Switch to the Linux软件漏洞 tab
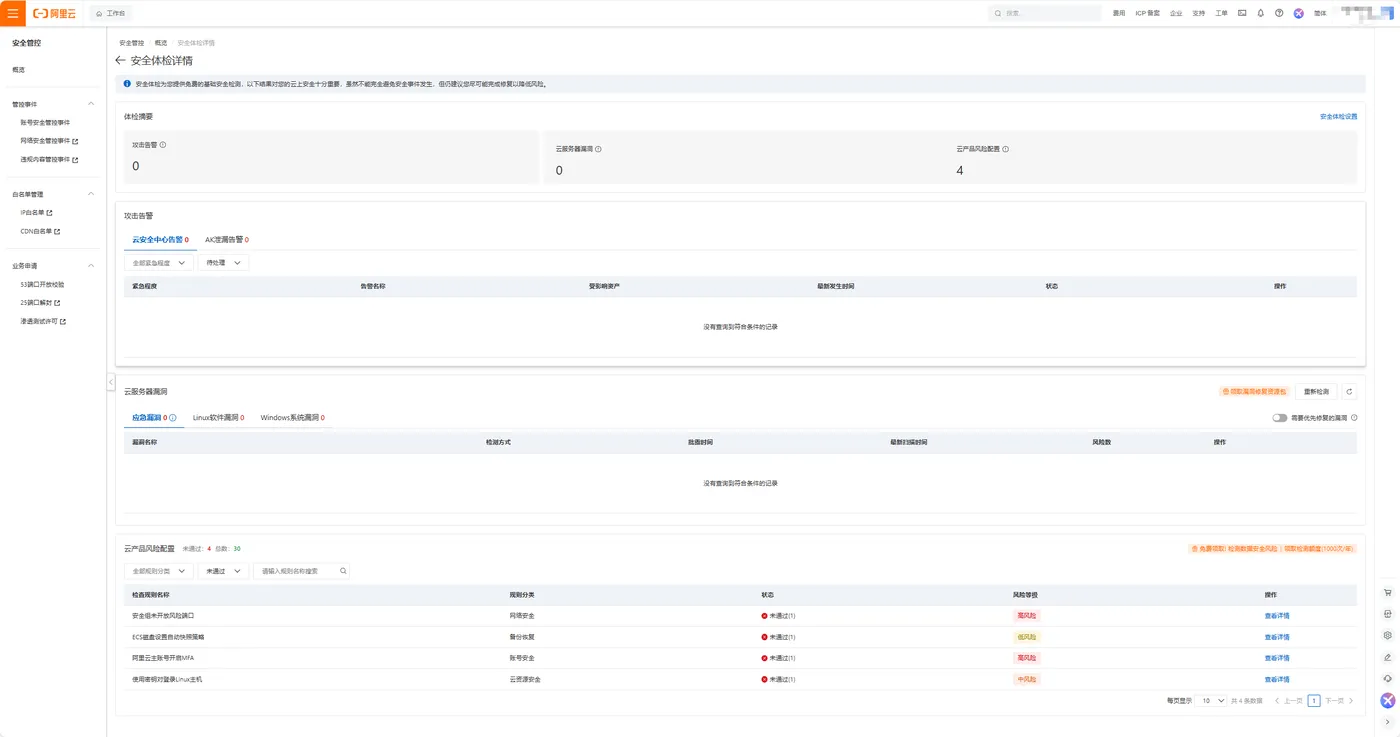Viewport: 1400px width, 737px height. coord(218,418)
